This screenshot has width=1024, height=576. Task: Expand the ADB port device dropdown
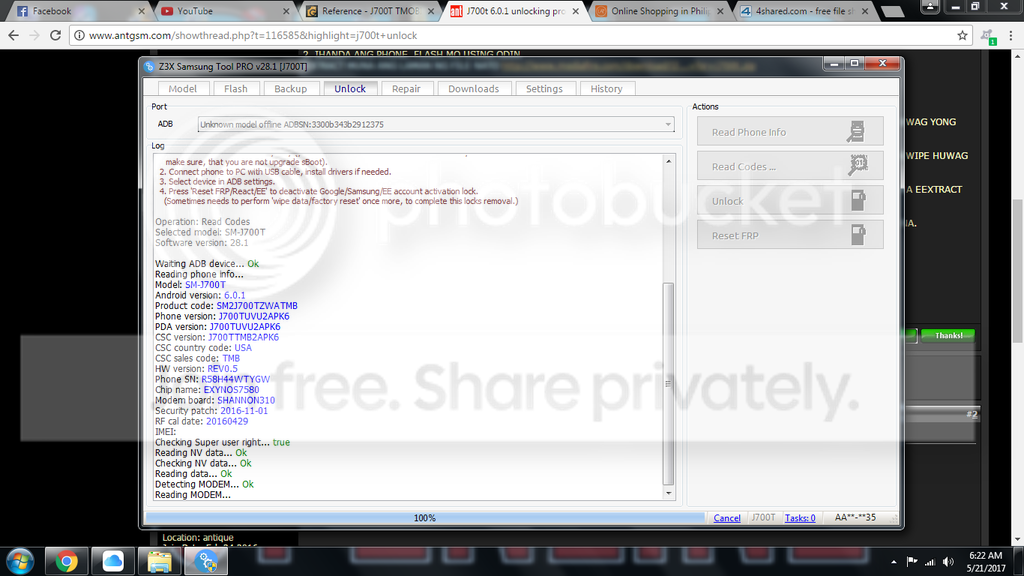668,124
